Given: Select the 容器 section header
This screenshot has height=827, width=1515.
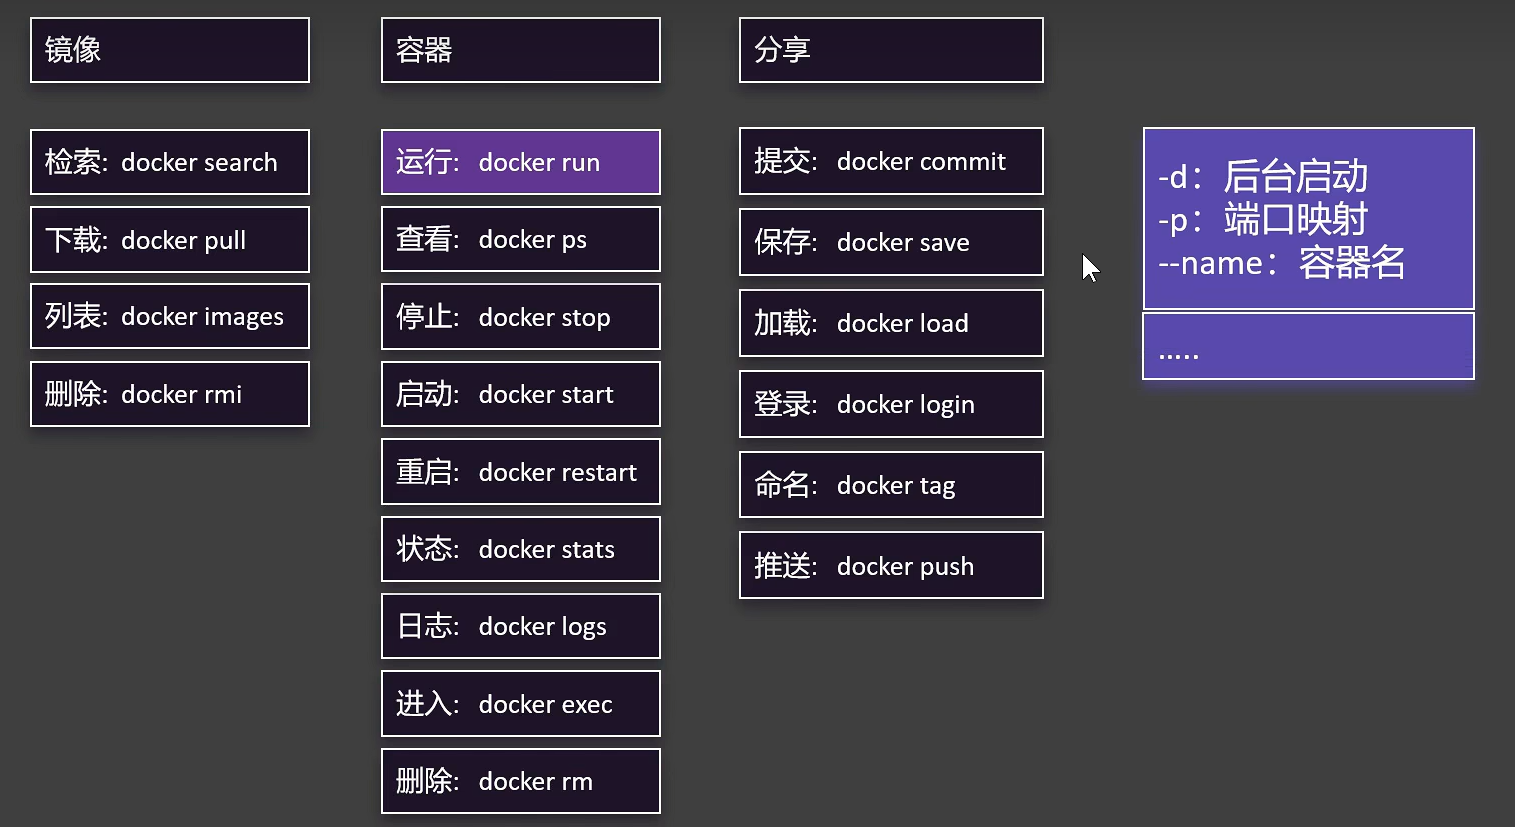Looking at the screenshot, I should 520,49.
